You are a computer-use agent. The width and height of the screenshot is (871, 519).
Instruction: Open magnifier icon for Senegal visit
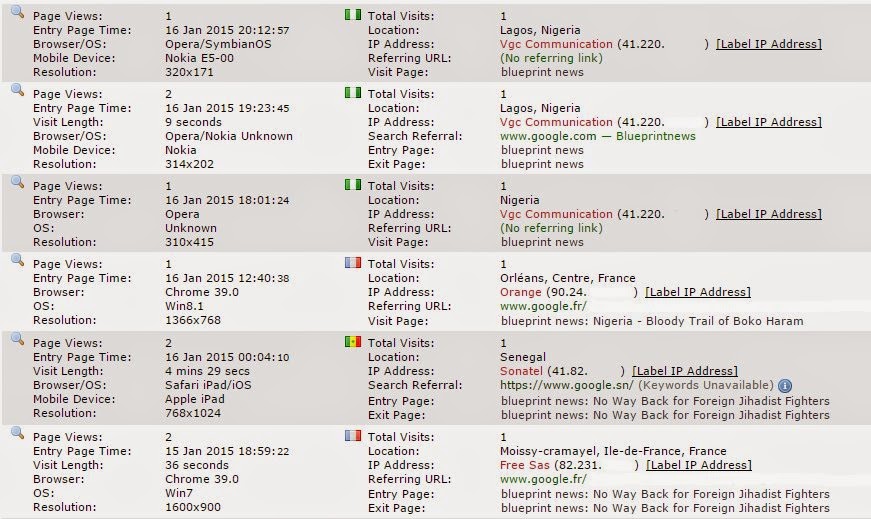(17, 338)
